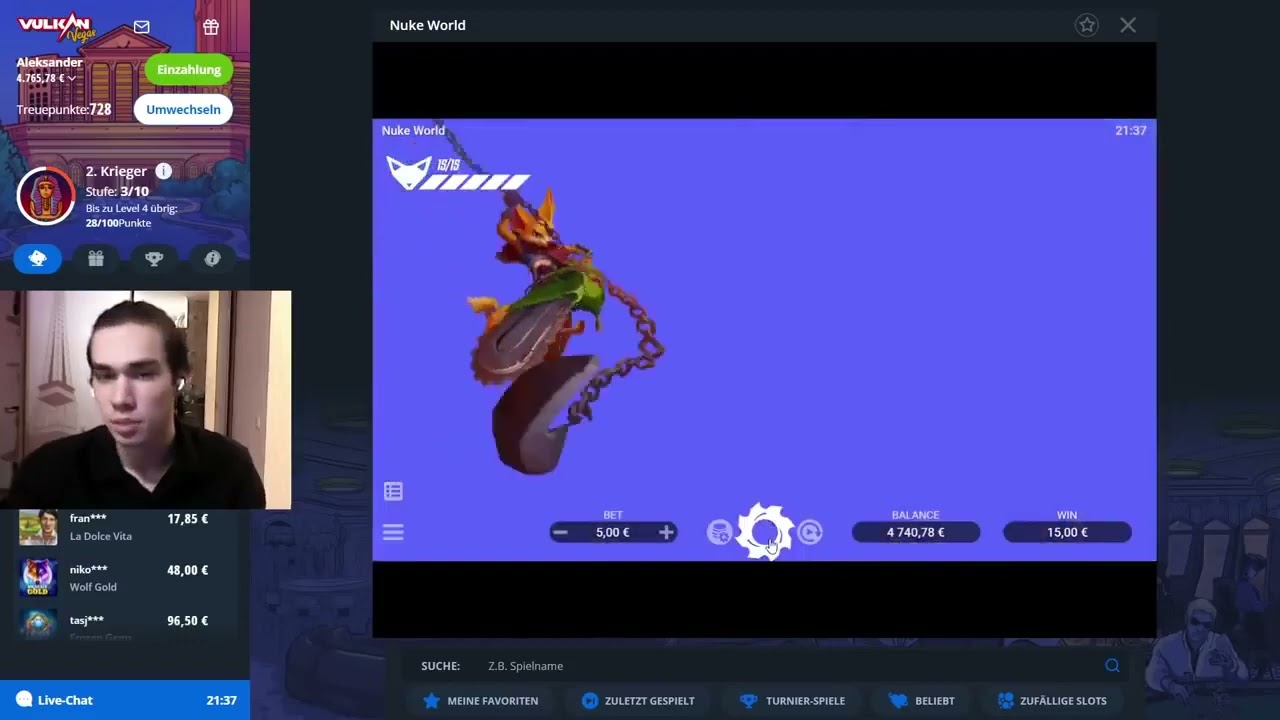The image size is (1280, 720).
Task: Open Zuletzt Gespielt category
Action: 638,701
